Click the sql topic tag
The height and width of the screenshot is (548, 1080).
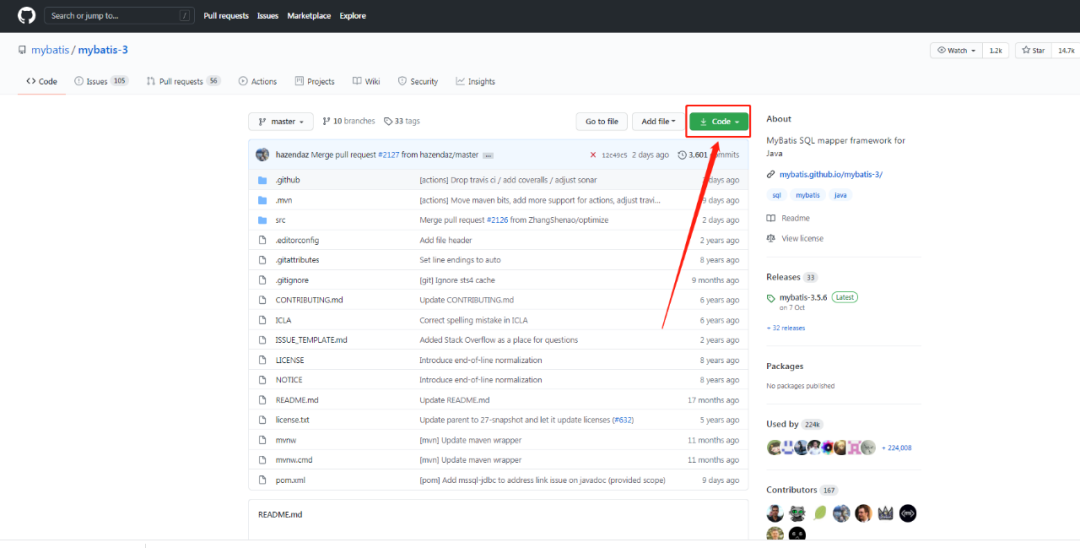pos(776,196)
